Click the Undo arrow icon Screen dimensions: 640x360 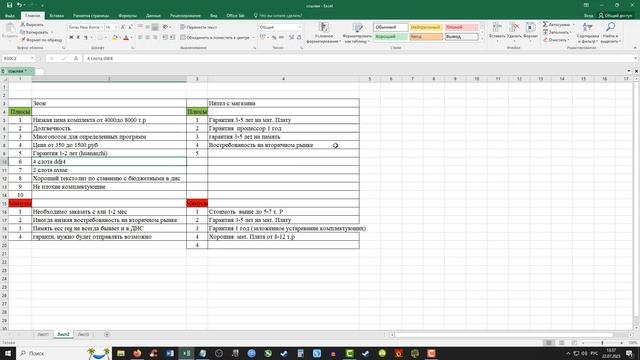[x=19, y=5]
